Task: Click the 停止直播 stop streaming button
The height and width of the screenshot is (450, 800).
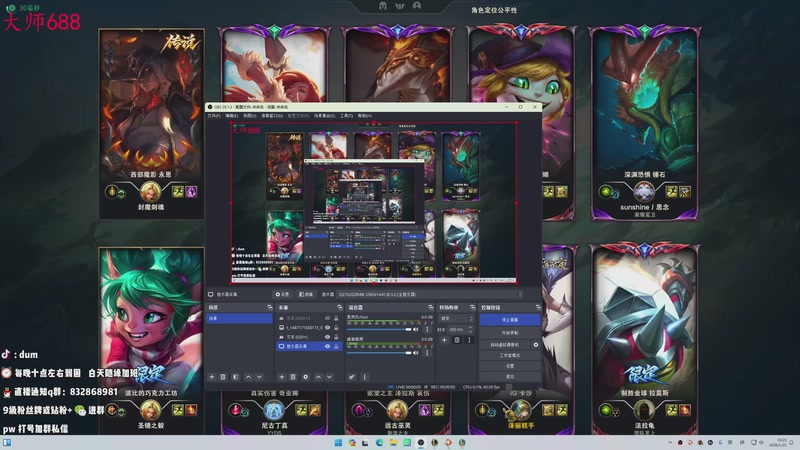Action: click(x=509, y=320)
